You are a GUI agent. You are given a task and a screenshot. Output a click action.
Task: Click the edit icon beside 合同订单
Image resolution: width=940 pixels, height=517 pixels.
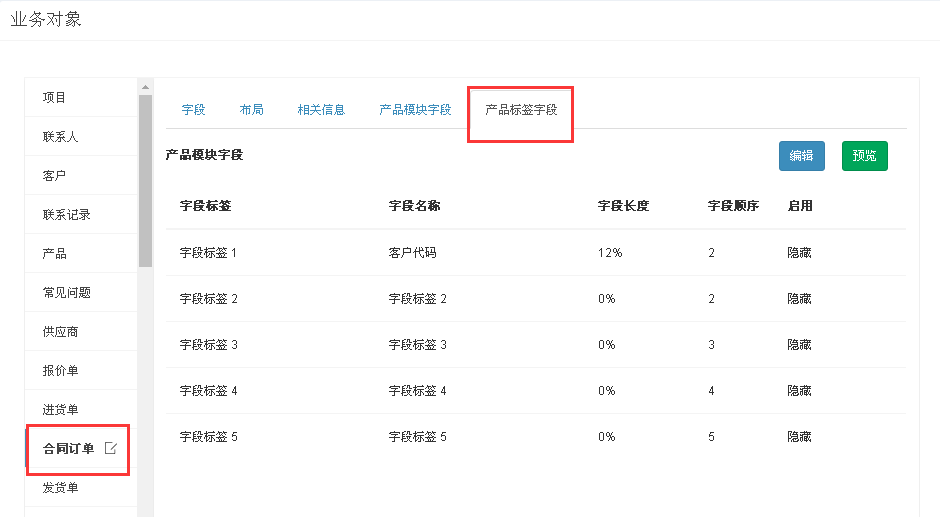tap(111, 449)
